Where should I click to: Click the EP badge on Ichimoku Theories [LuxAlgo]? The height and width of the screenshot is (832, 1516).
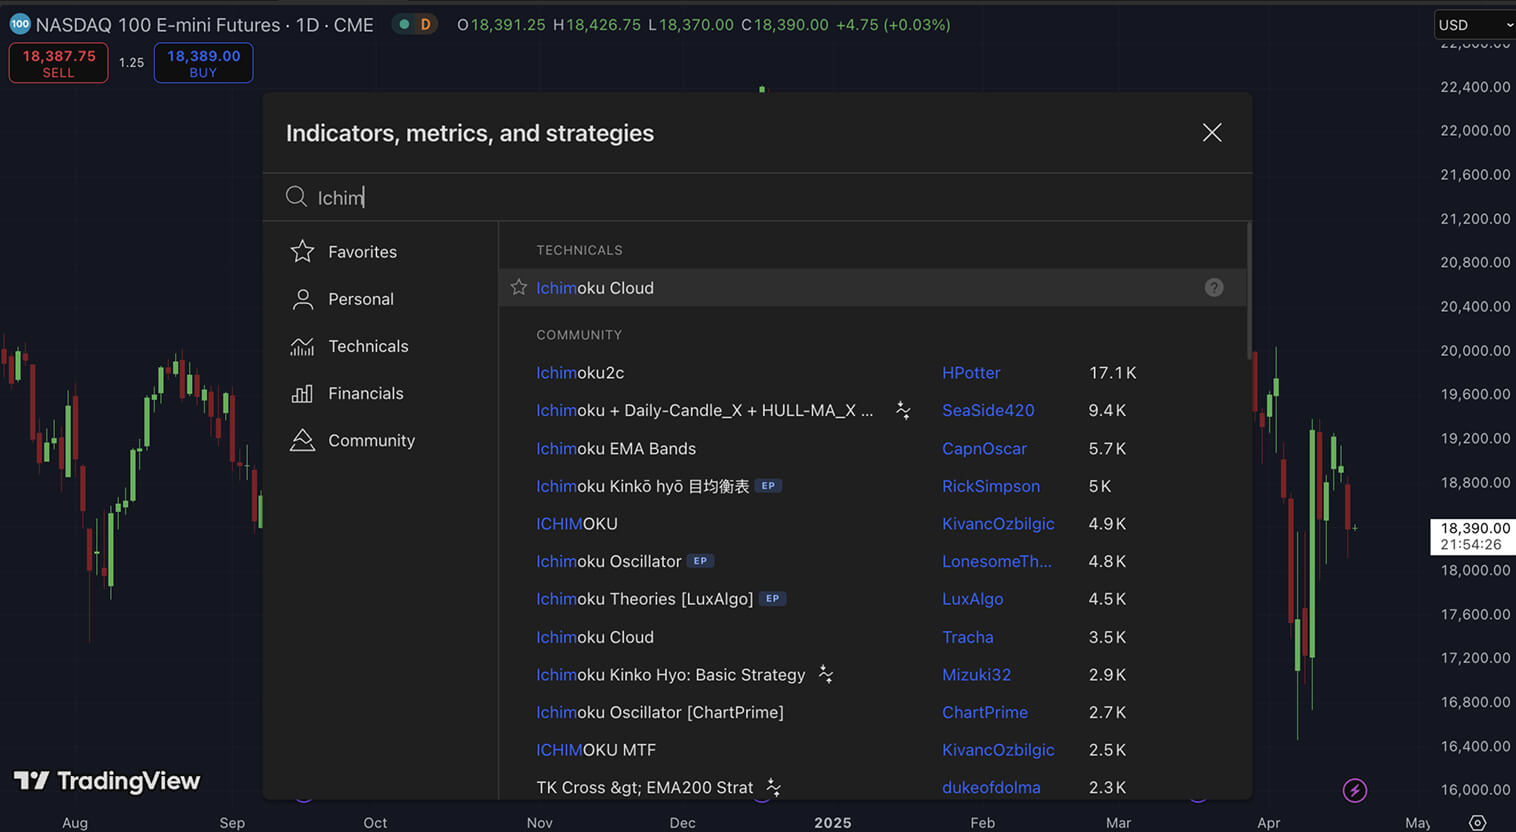coord(772,599)
